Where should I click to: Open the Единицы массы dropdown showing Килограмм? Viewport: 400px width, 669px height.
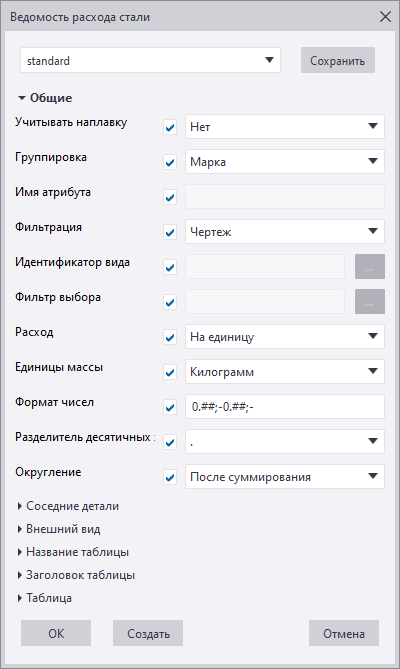285,371
